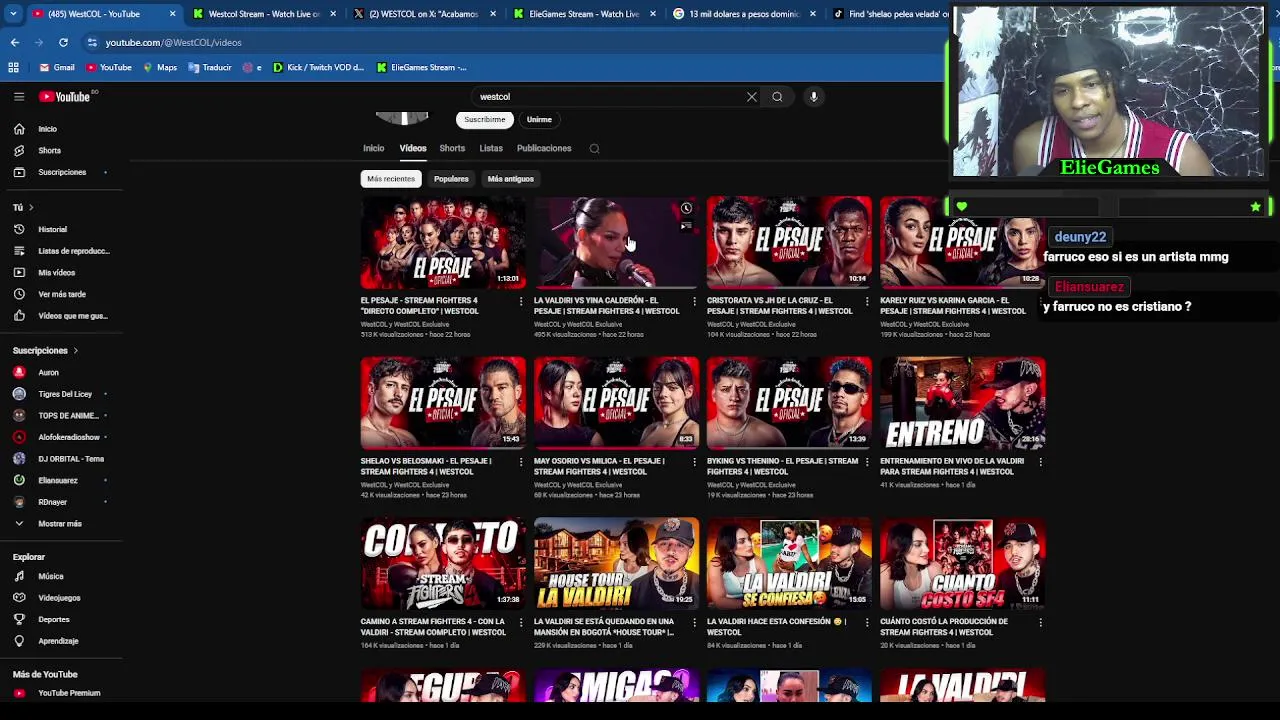Select the Videos channel tab

[x=413, y=148]
